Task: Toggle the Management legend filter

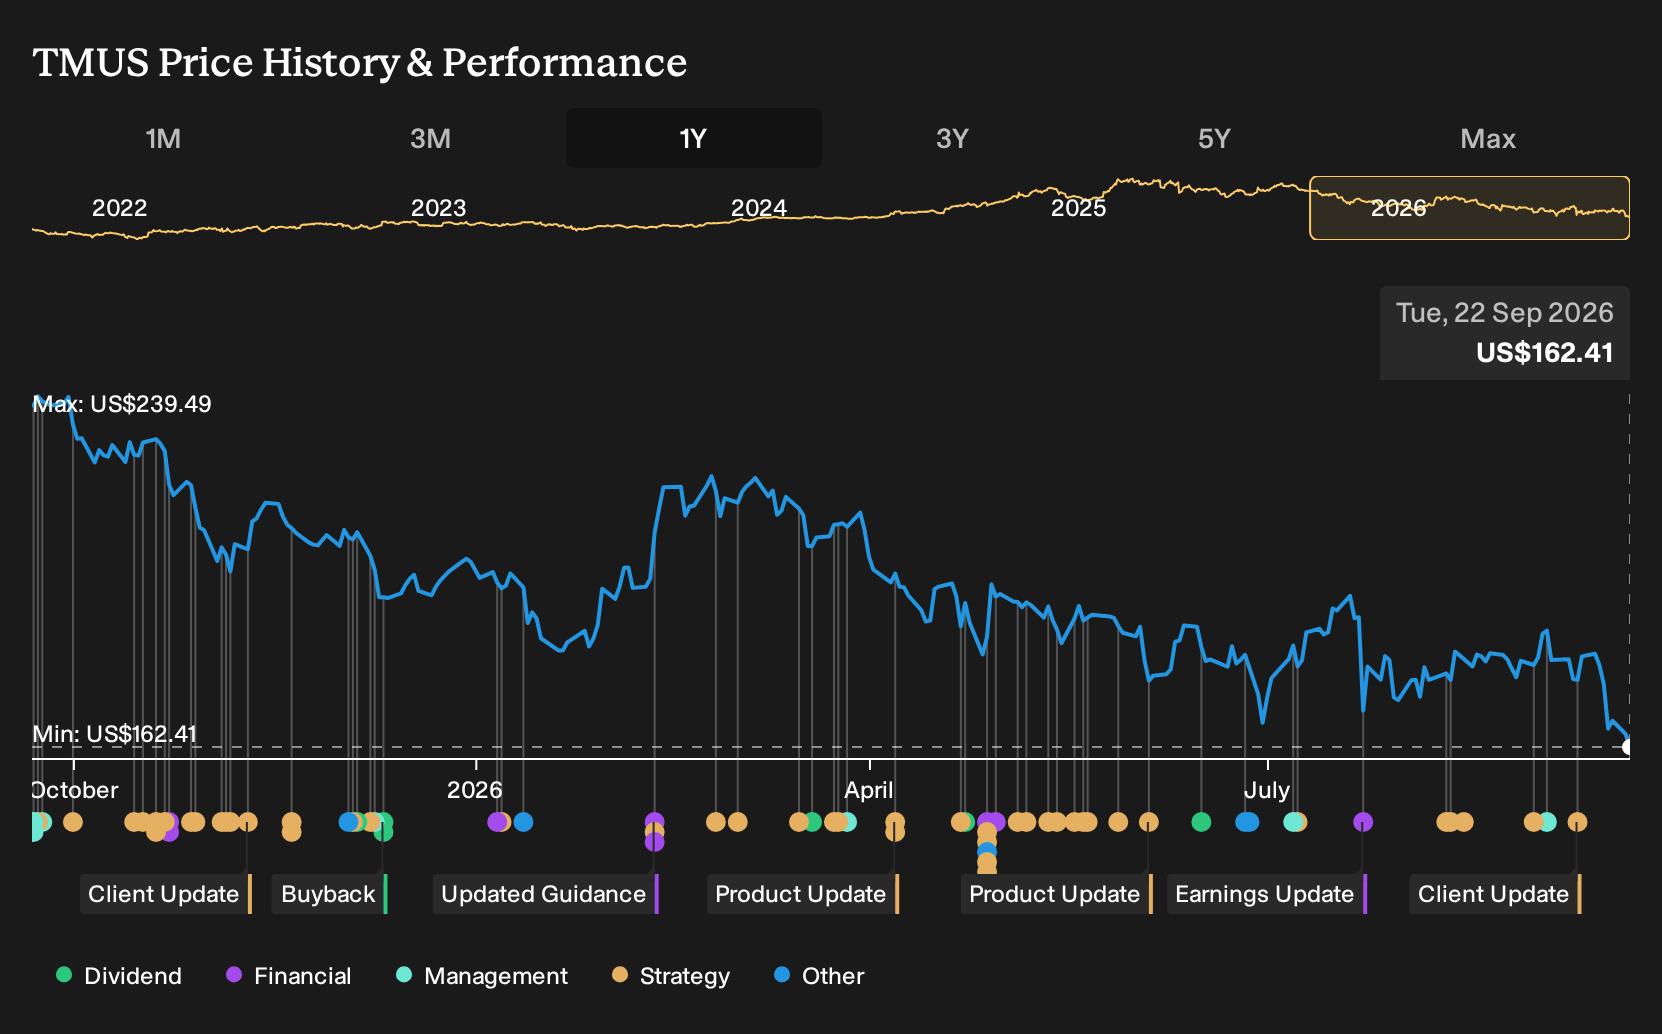Action: [x=482, y=976]
